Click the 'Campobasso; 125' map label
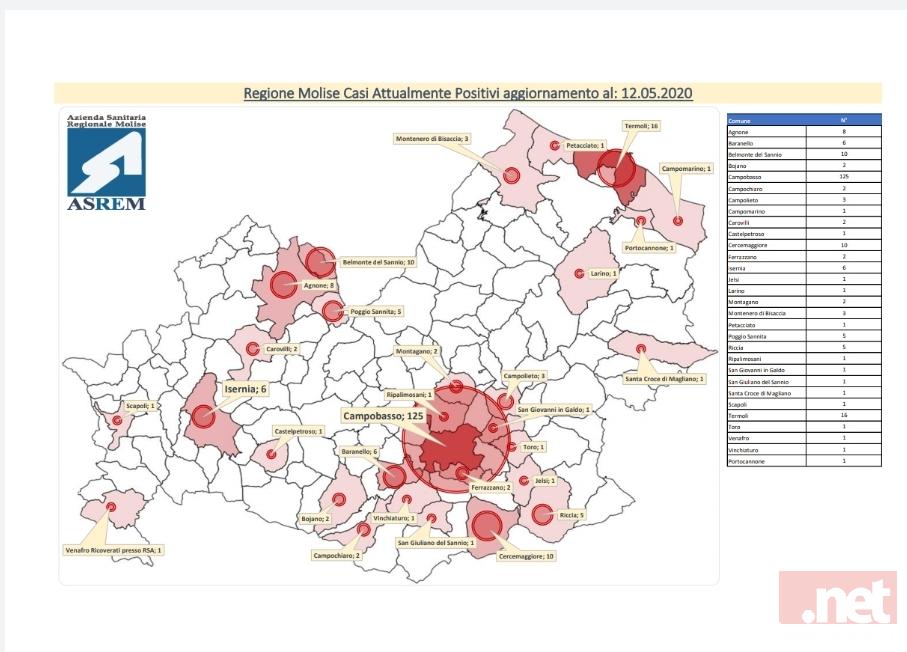907x652 pixels. [385, 415]
